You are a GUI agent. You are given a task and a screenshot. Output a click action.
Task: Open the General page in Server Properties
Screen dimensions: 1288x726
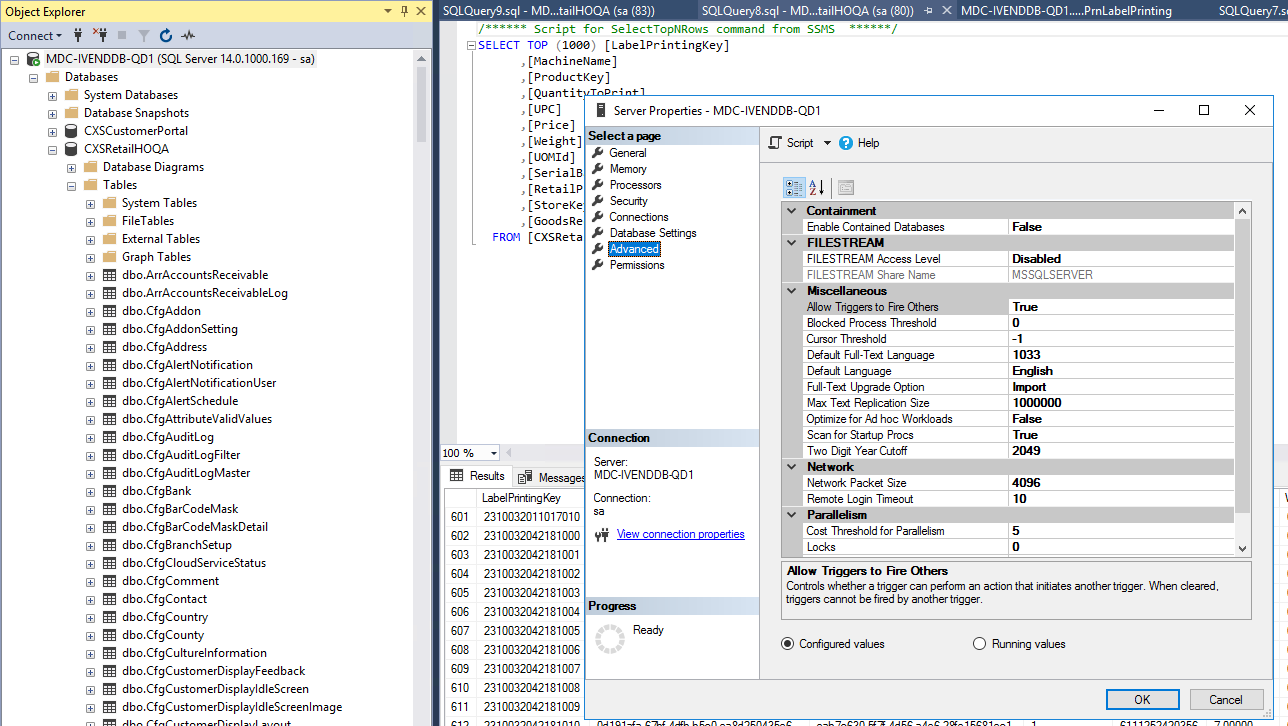coord(627,153)
